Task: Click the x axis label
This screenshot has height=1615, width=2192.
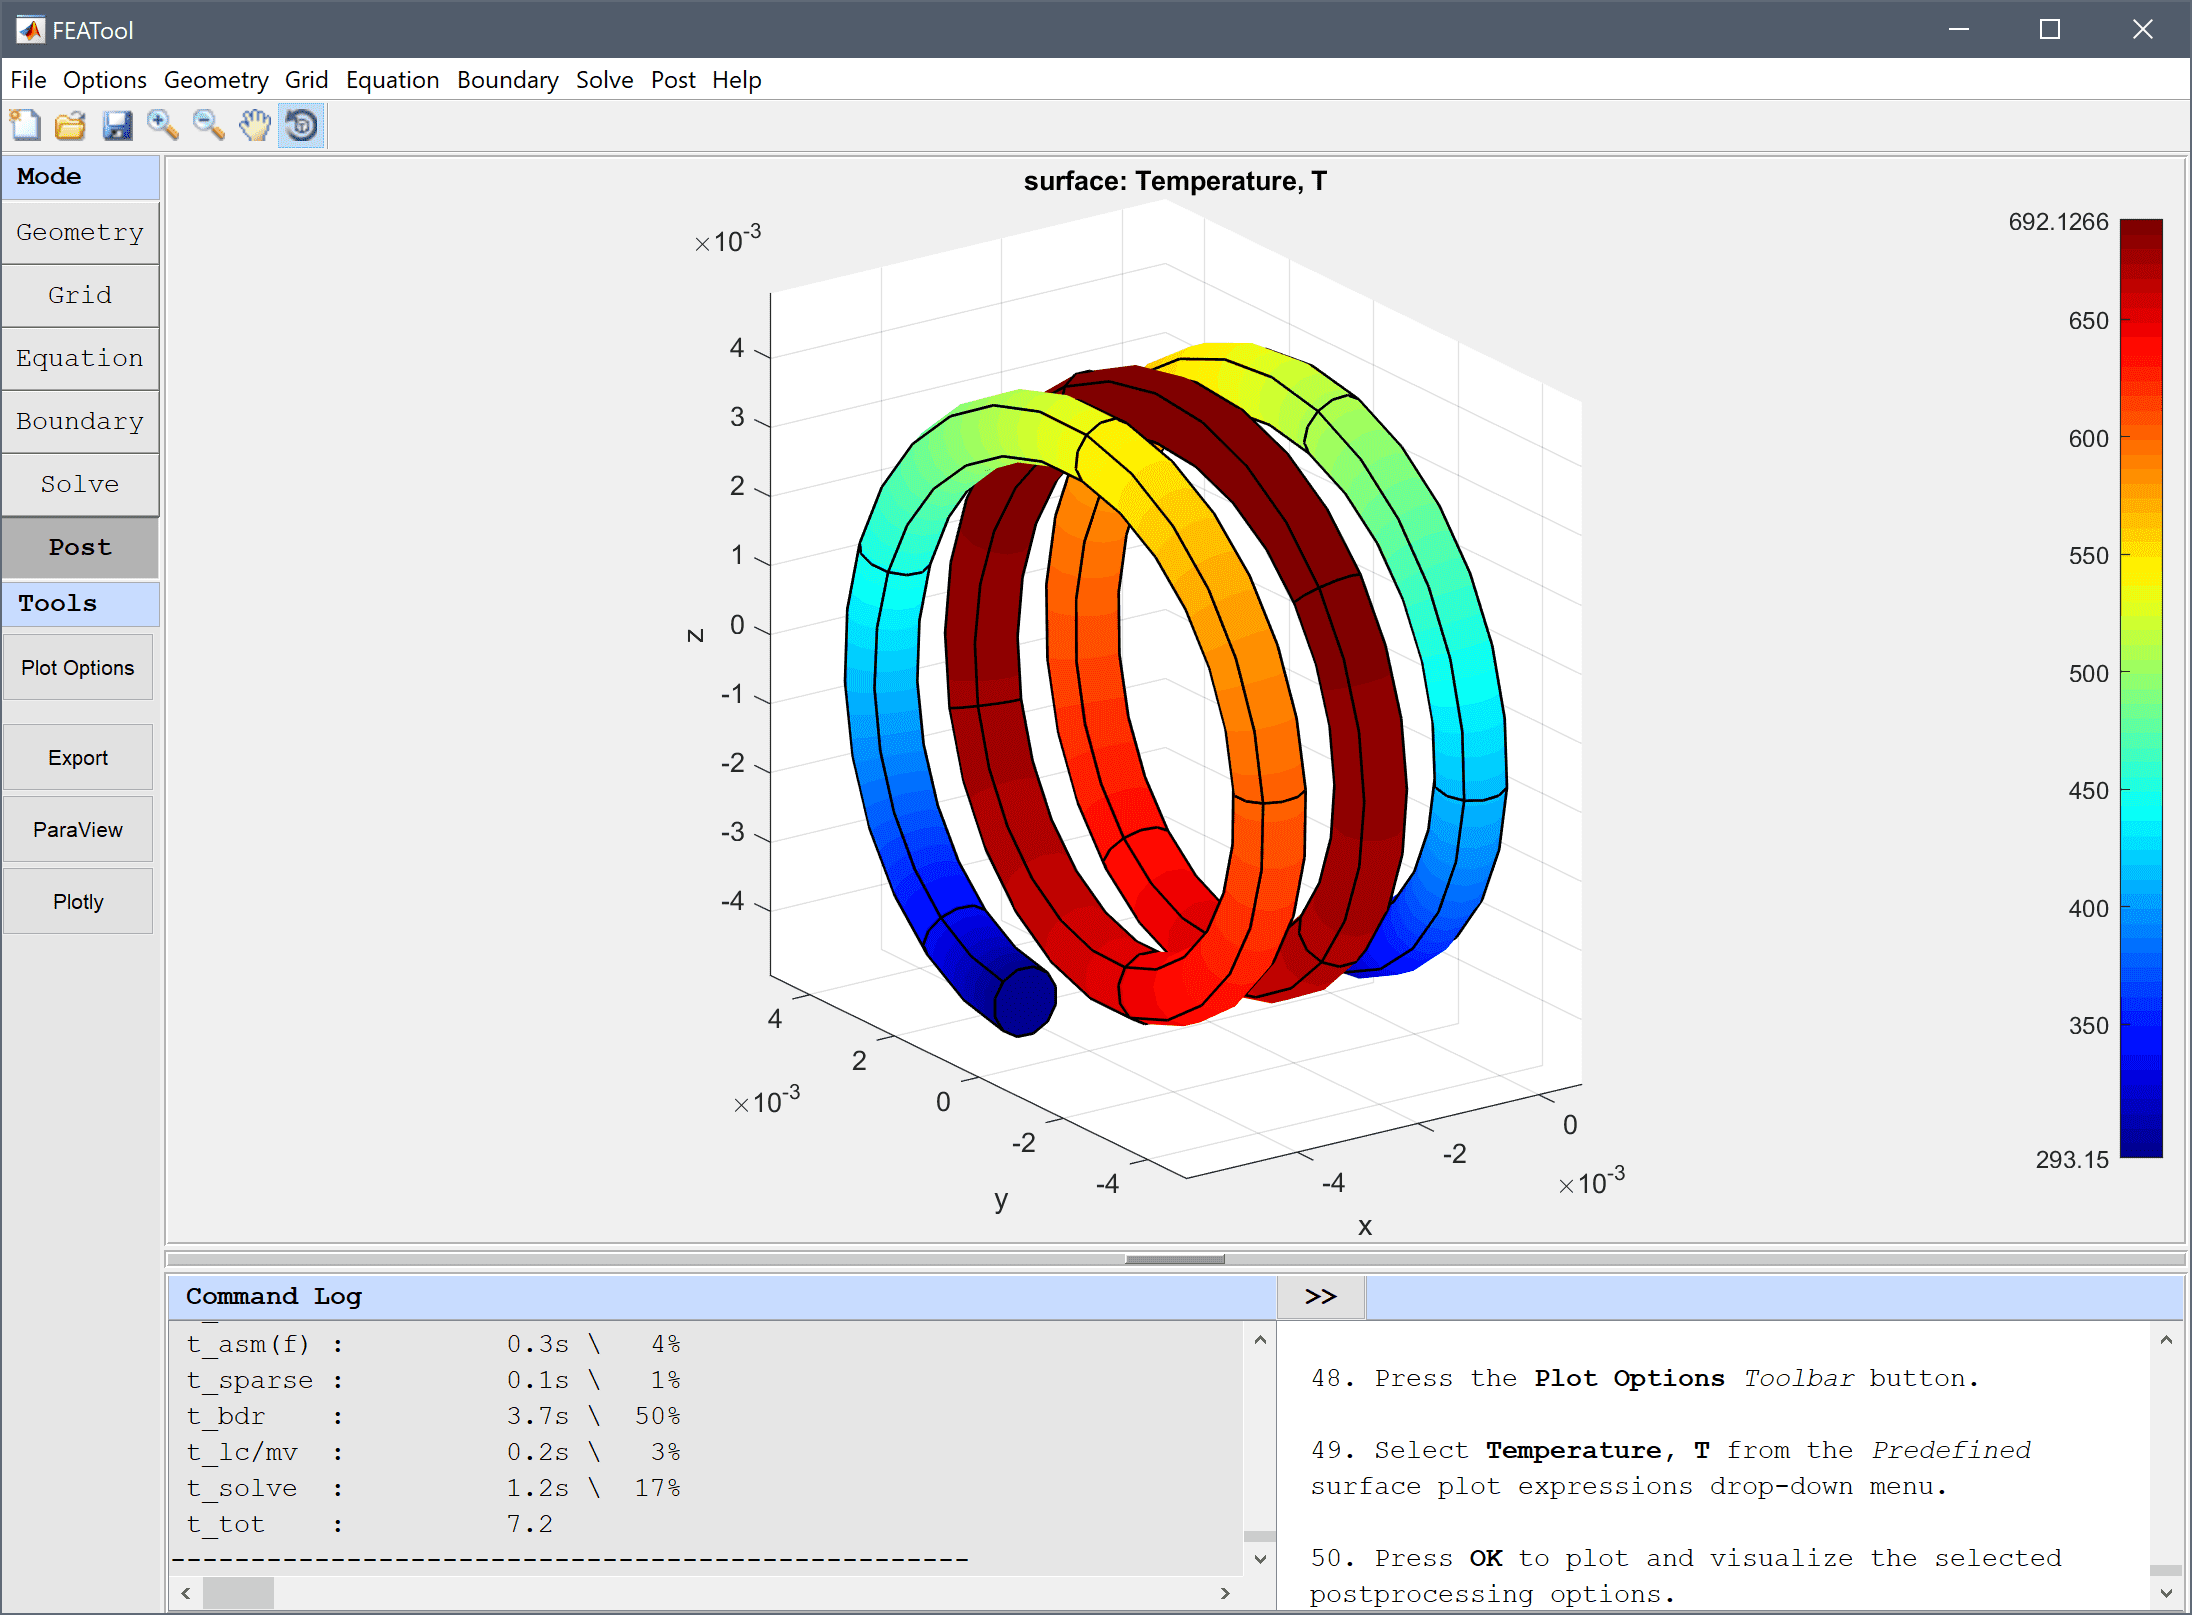Action: point(1365,1226)
